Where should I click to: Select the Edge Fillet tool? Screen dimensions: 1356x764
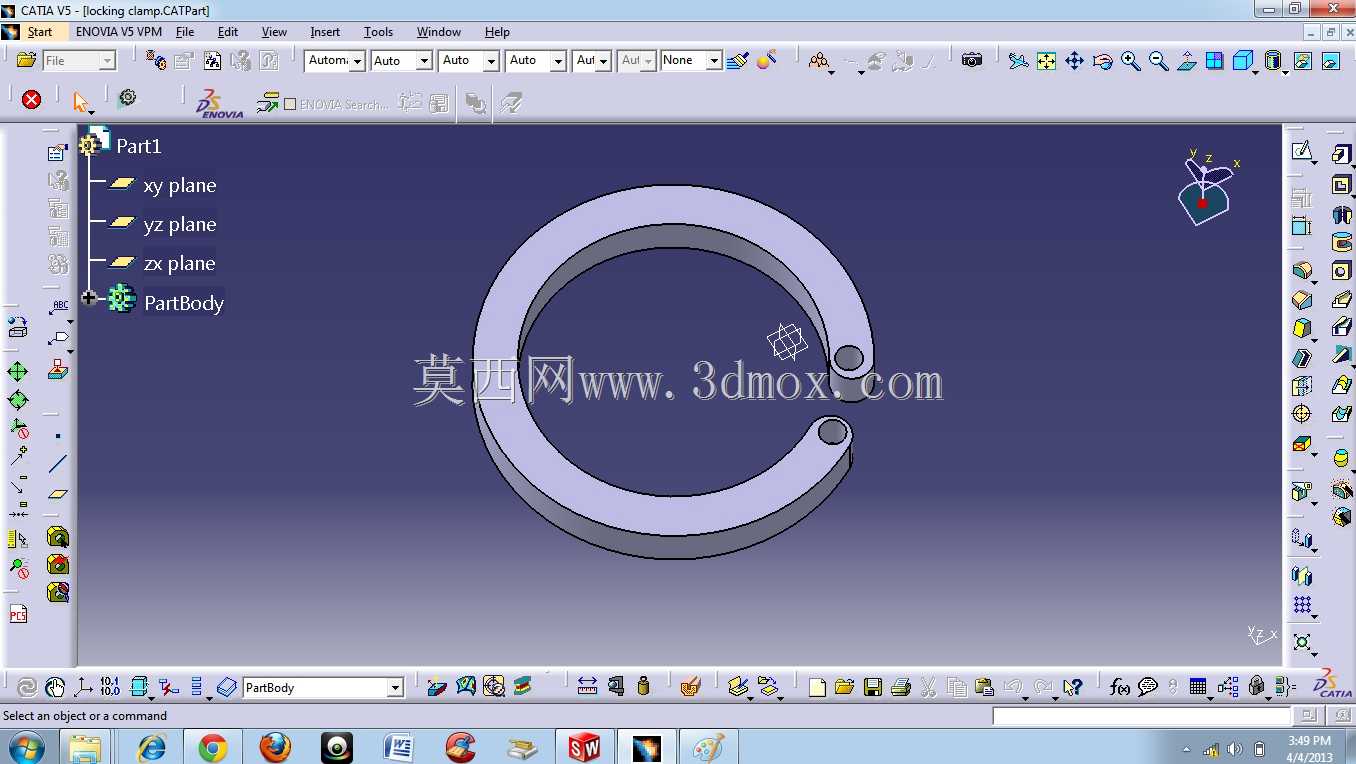click(1302, 270)
